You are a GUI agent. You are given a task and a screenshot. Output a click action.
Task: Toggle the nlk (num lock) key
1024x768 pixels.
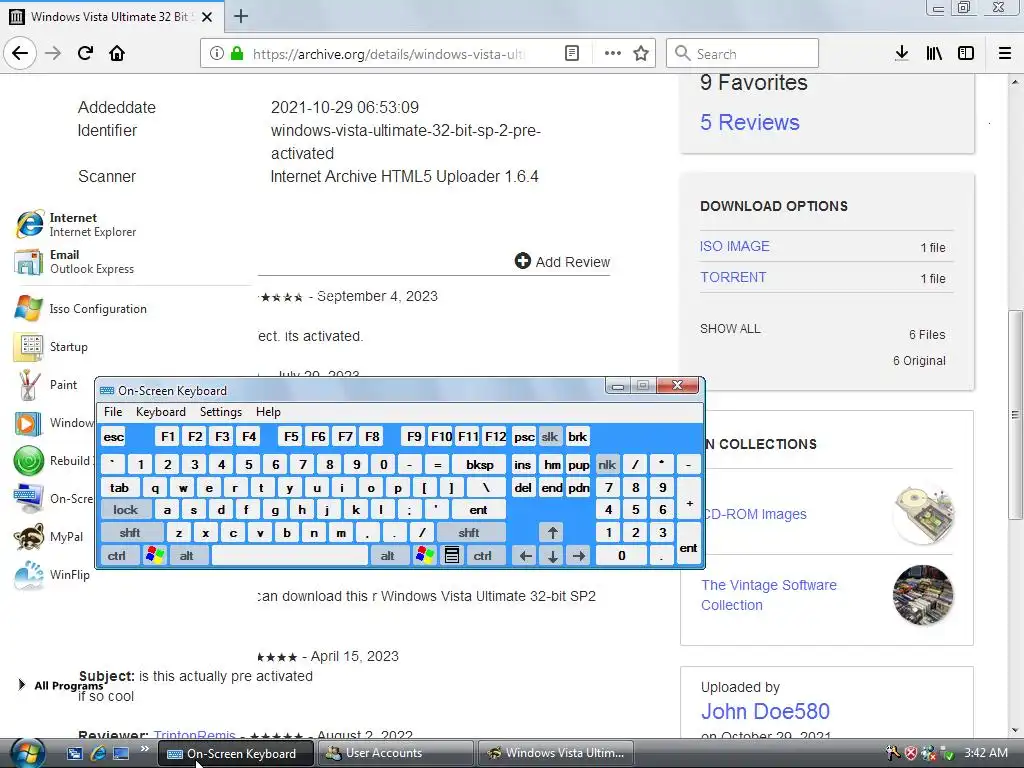607,465
